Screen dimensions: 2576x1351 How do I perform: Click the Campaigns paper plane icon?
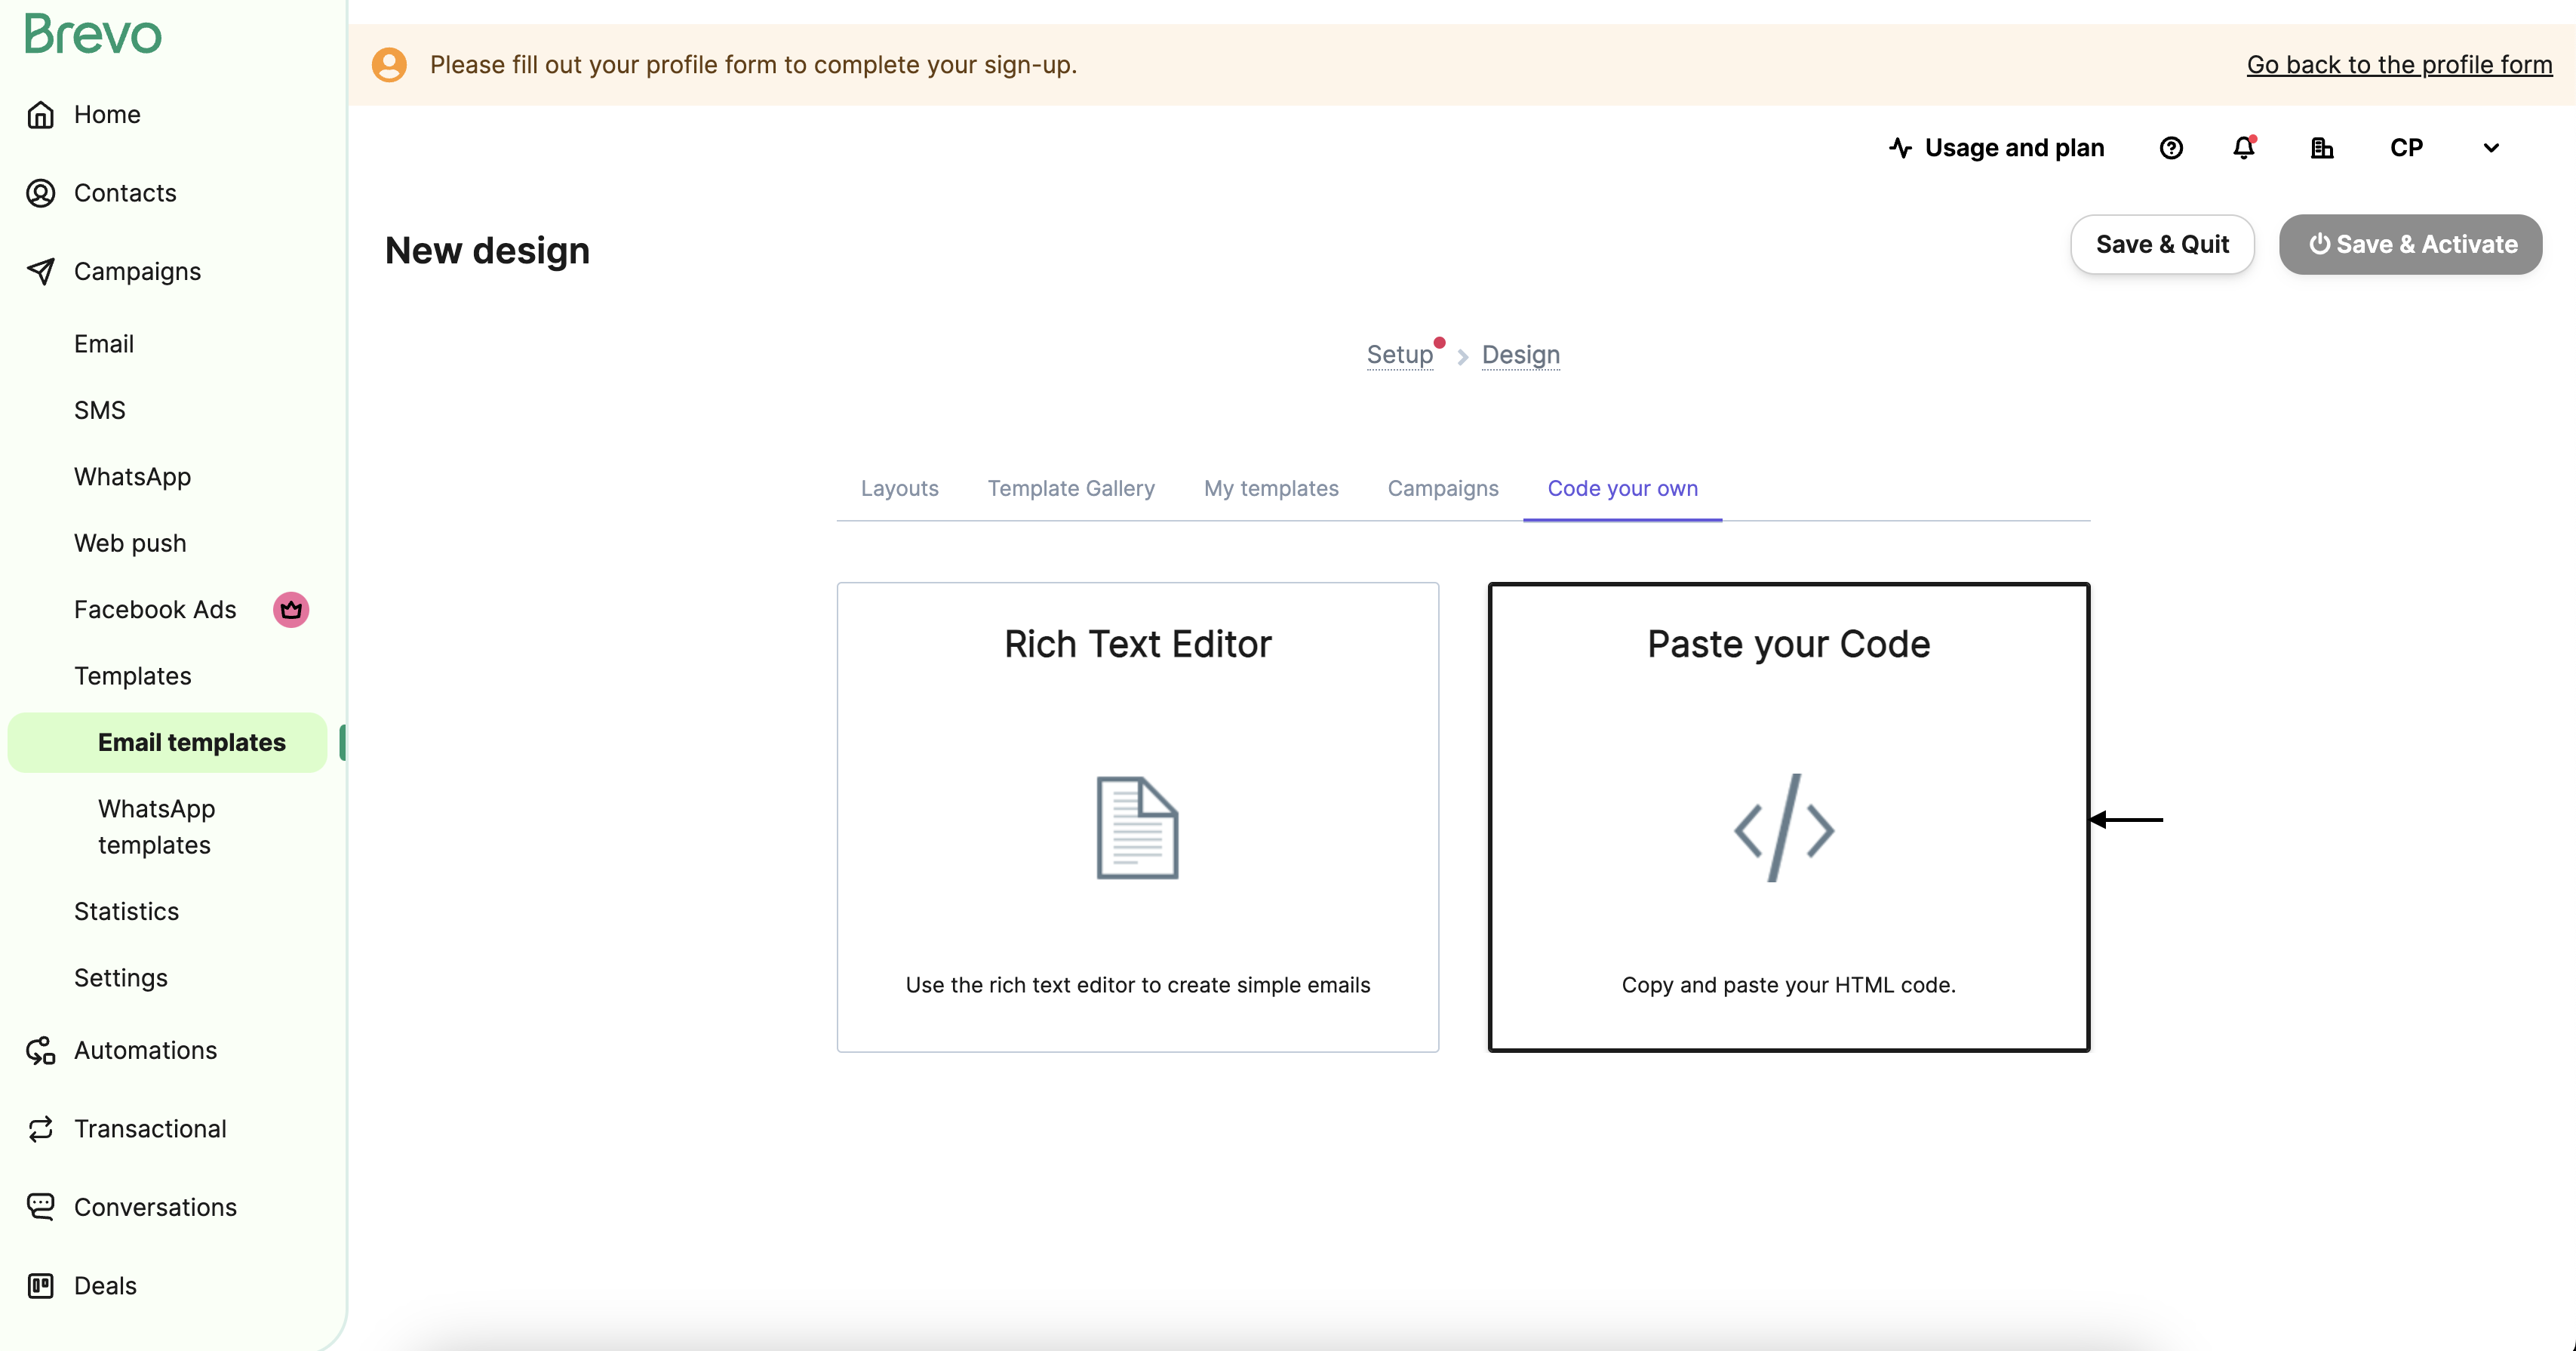click(x=41, y=271)
